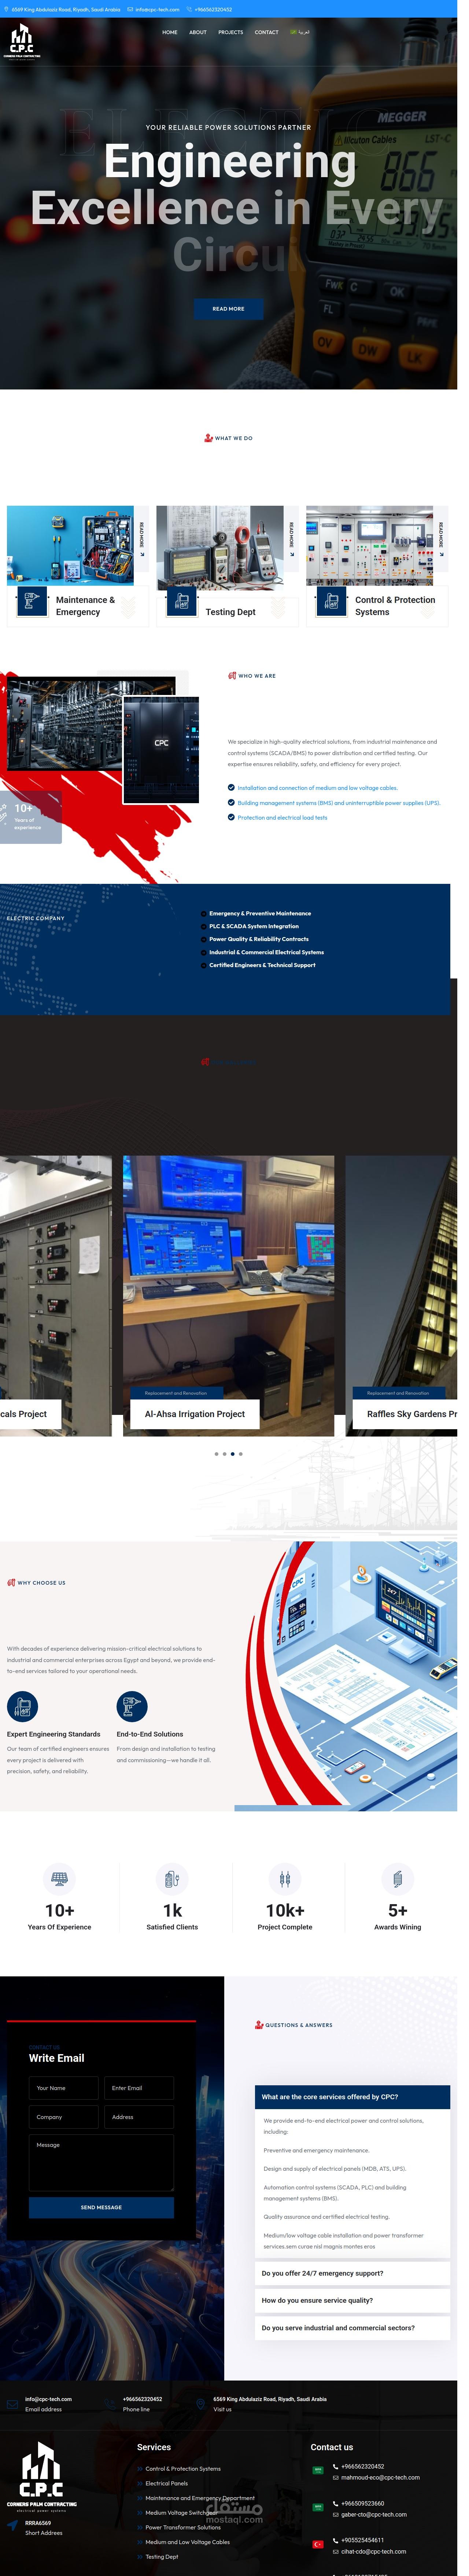
Task: Open Control & Protection Systems title link
Action: click(x=395, y=606)
